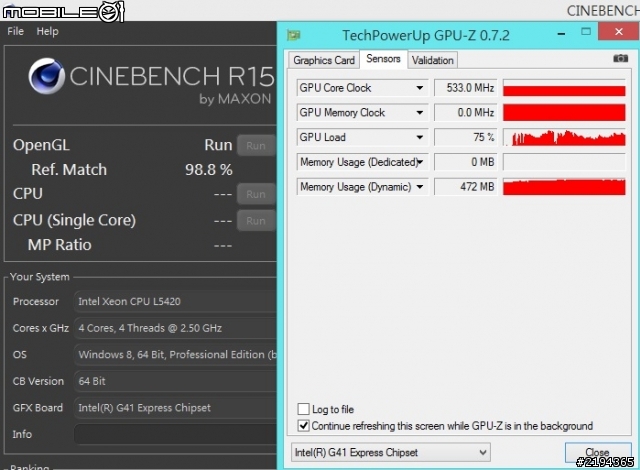Click the TechPowerUp GPU-Z 0.7.2 title bar
The image size is (640, 470).
click(x=426, y=35)
